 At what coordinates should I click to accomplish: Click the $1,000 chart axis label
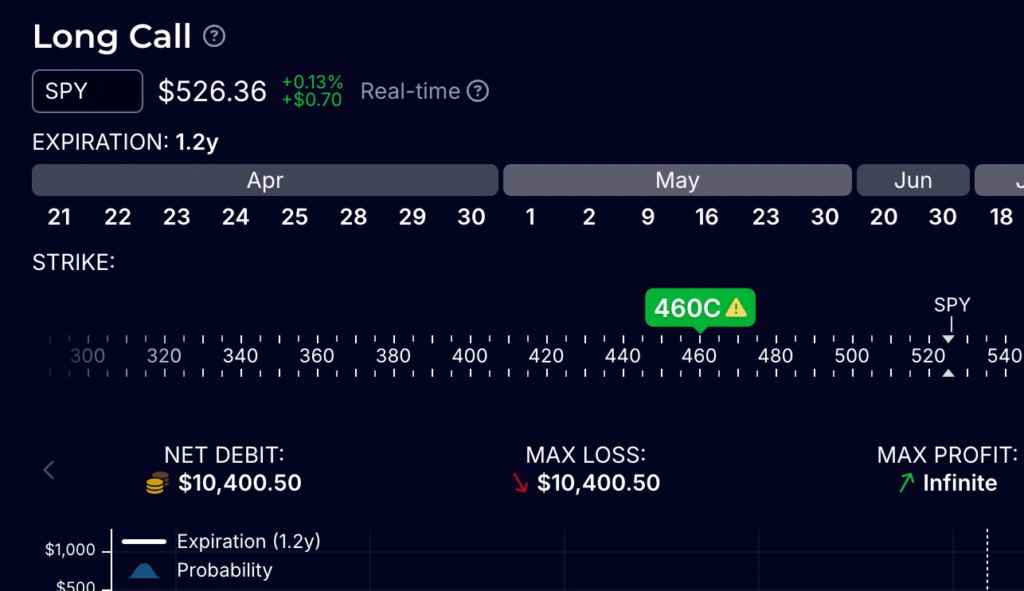[70, 550]
